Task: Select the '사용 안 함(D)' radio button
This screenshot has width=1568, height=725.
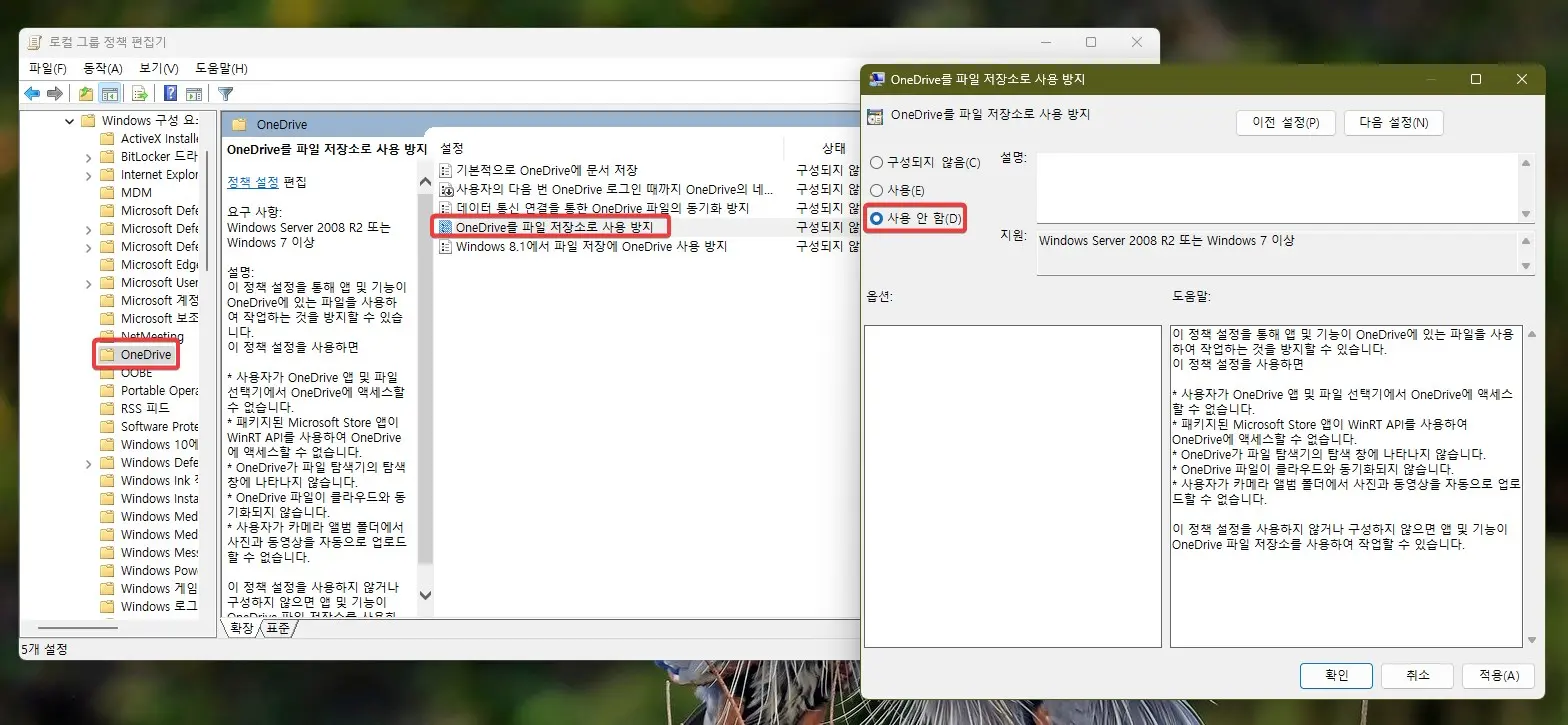Action: 877,218
